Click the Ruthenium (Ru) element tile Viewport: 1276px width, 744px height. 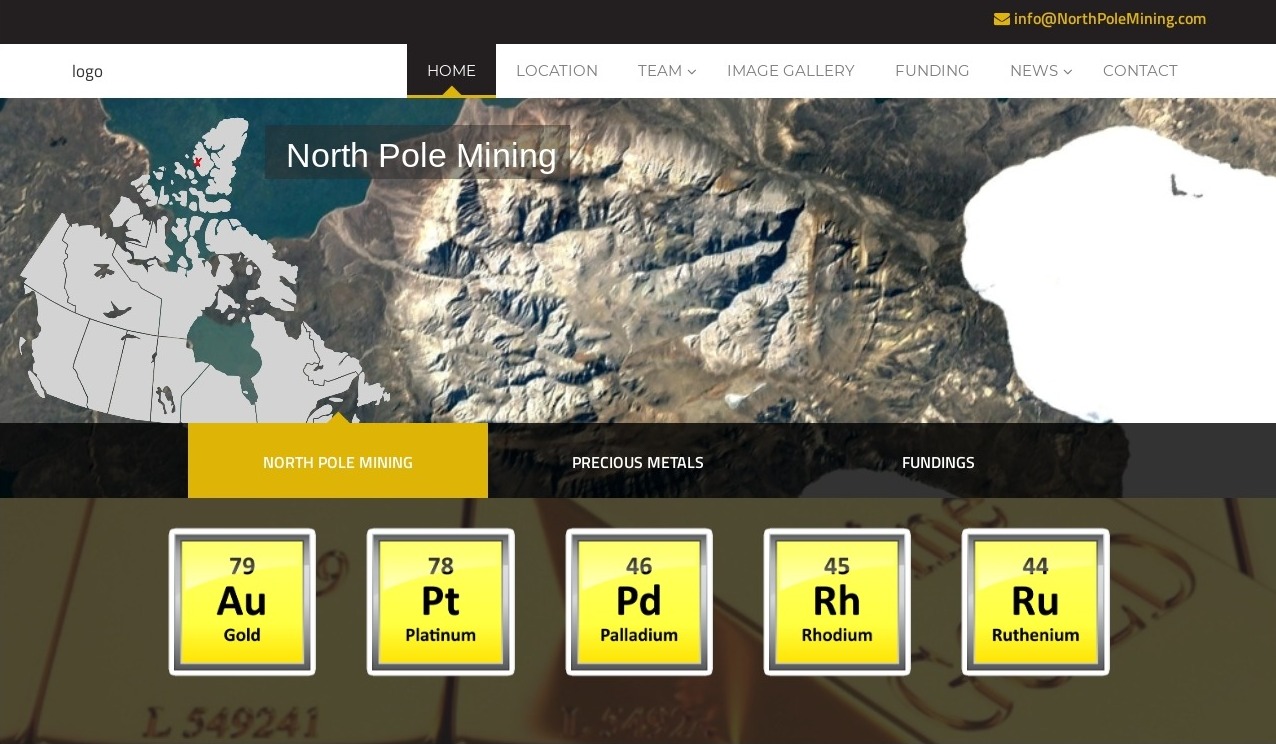click(x=1035, y=602)
